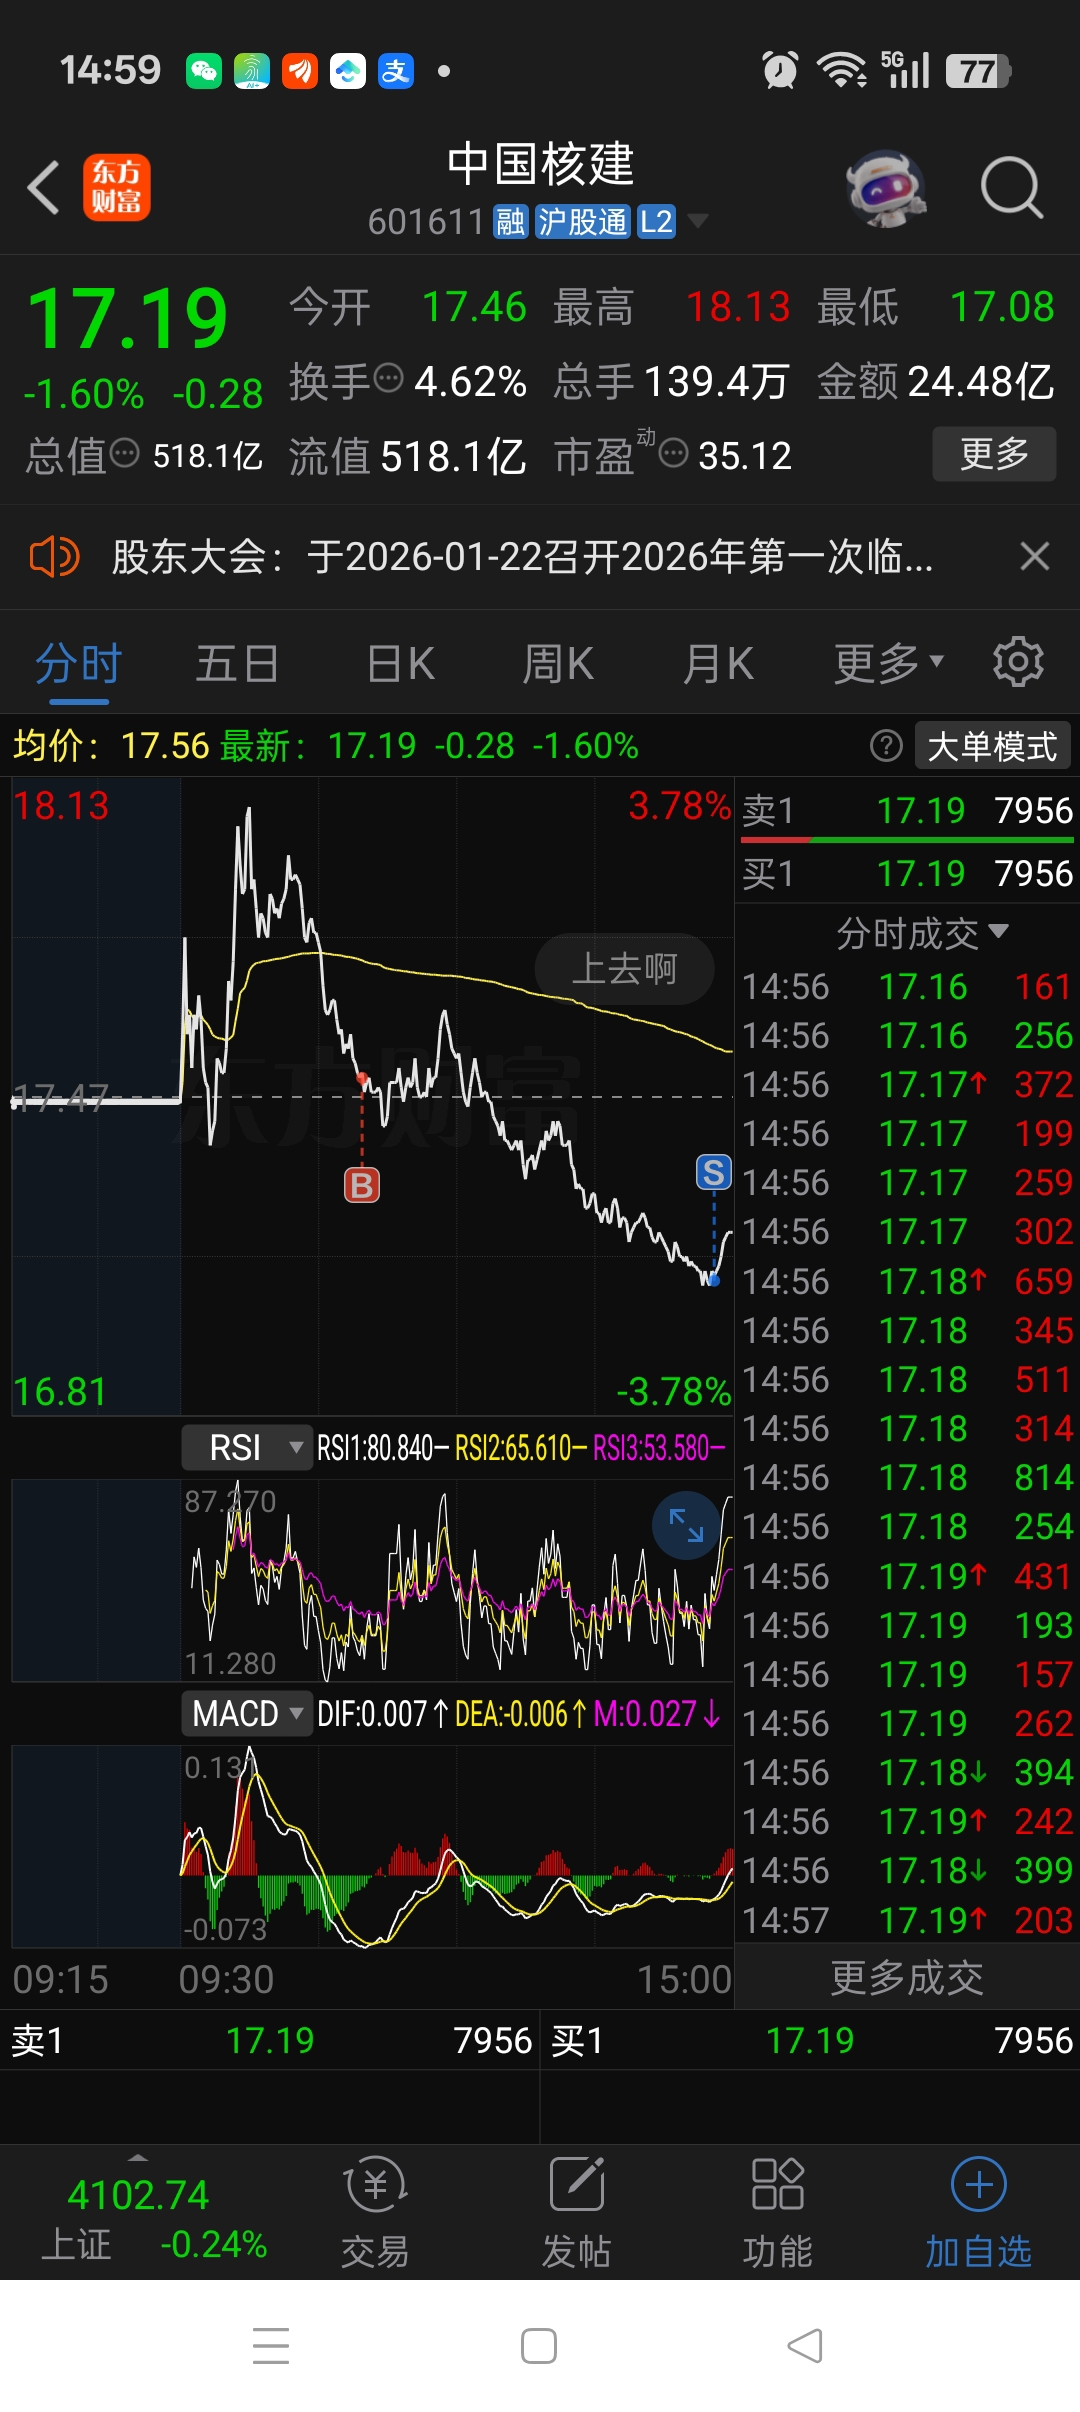1080x2412 pixels.
Task: Tap the 卖1 row in the side order book
Action: [907, 810]
